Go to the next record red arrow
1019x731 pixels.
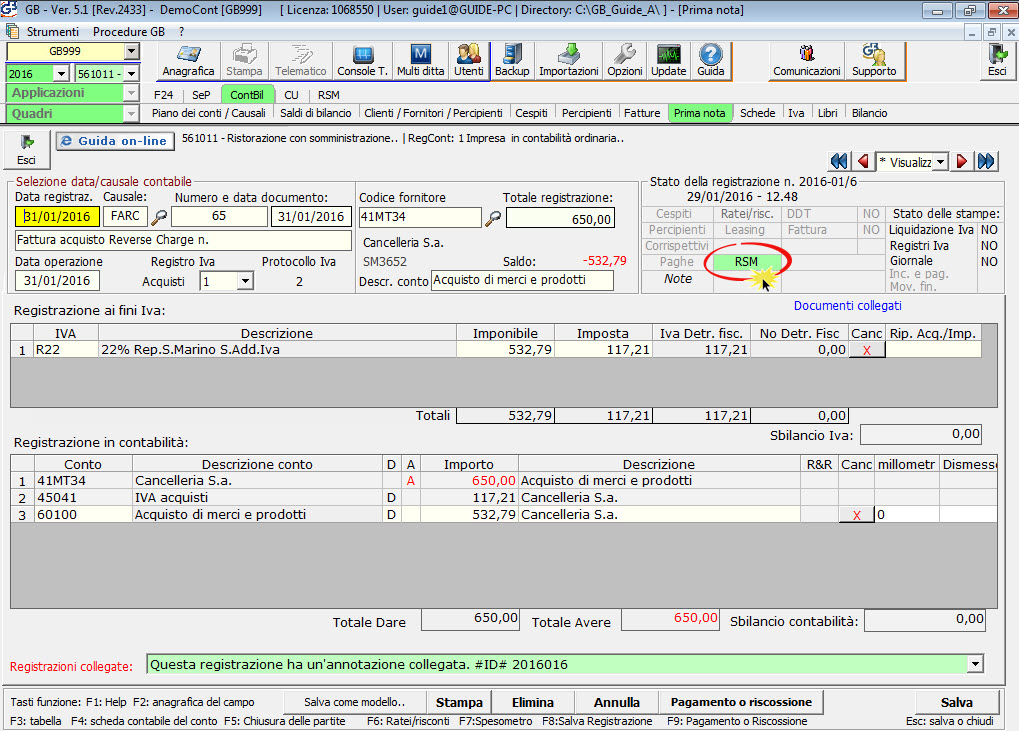(x=961, y=162)
